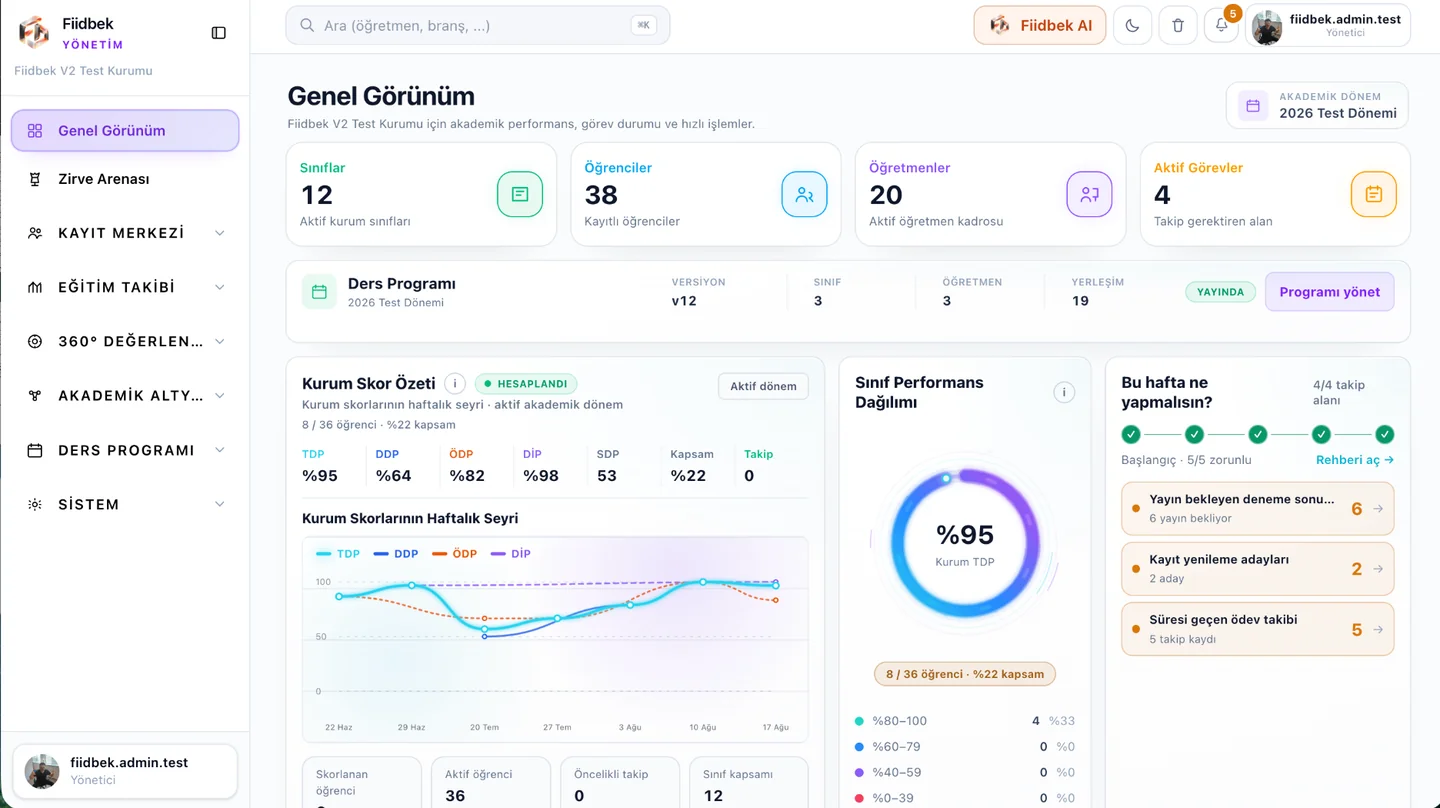Viewport: 1440px width, 808px height.
Task: Click the Öğretmenler card icon
Action: [1089, 195]
